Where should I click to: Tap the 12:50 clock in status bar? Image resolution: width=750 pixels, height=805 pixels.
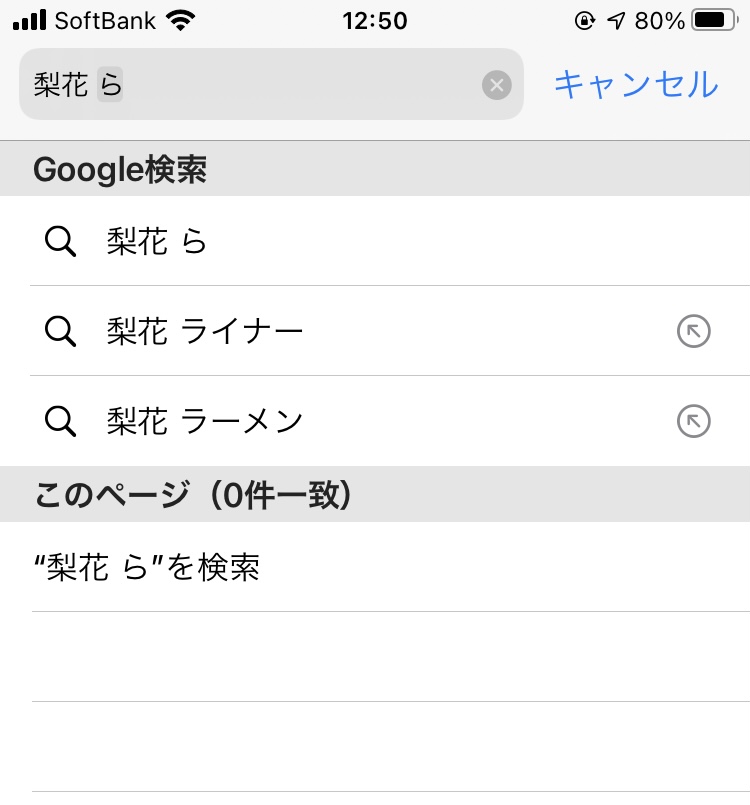[374, 20]
